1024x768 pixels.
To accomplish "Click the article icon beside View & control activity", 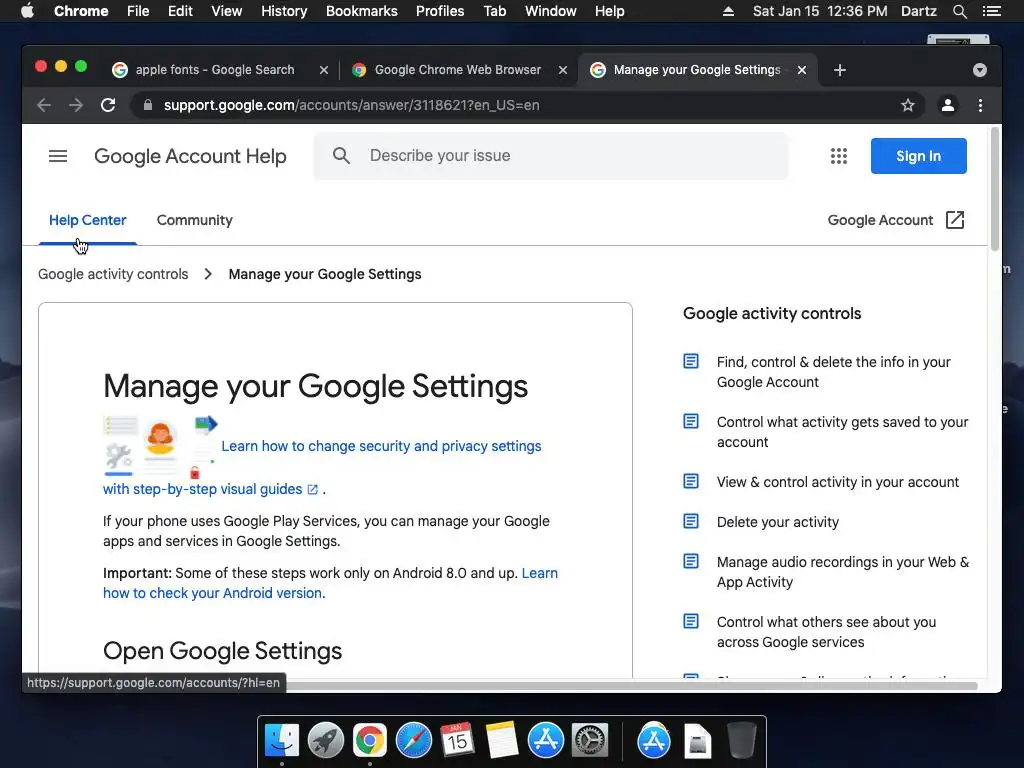I will click(x=691, y=481).
